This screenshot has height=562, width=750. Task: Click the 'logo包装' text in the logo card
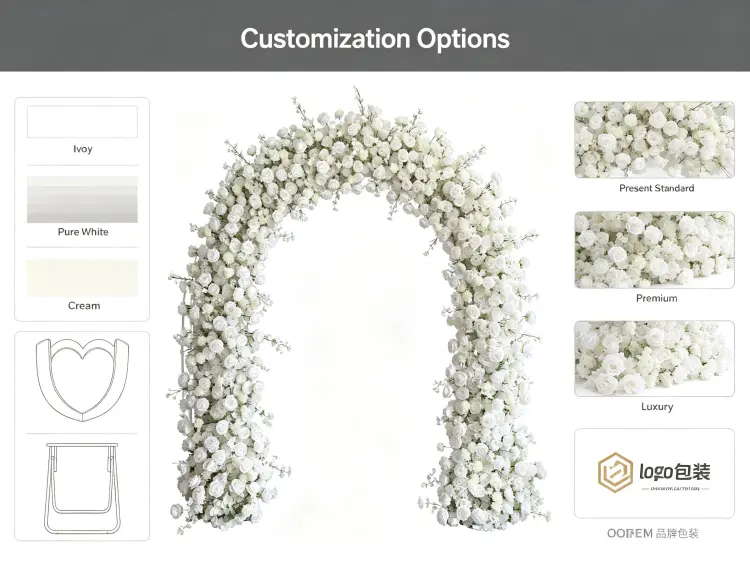pyautogui.click(x=675, y=472)
